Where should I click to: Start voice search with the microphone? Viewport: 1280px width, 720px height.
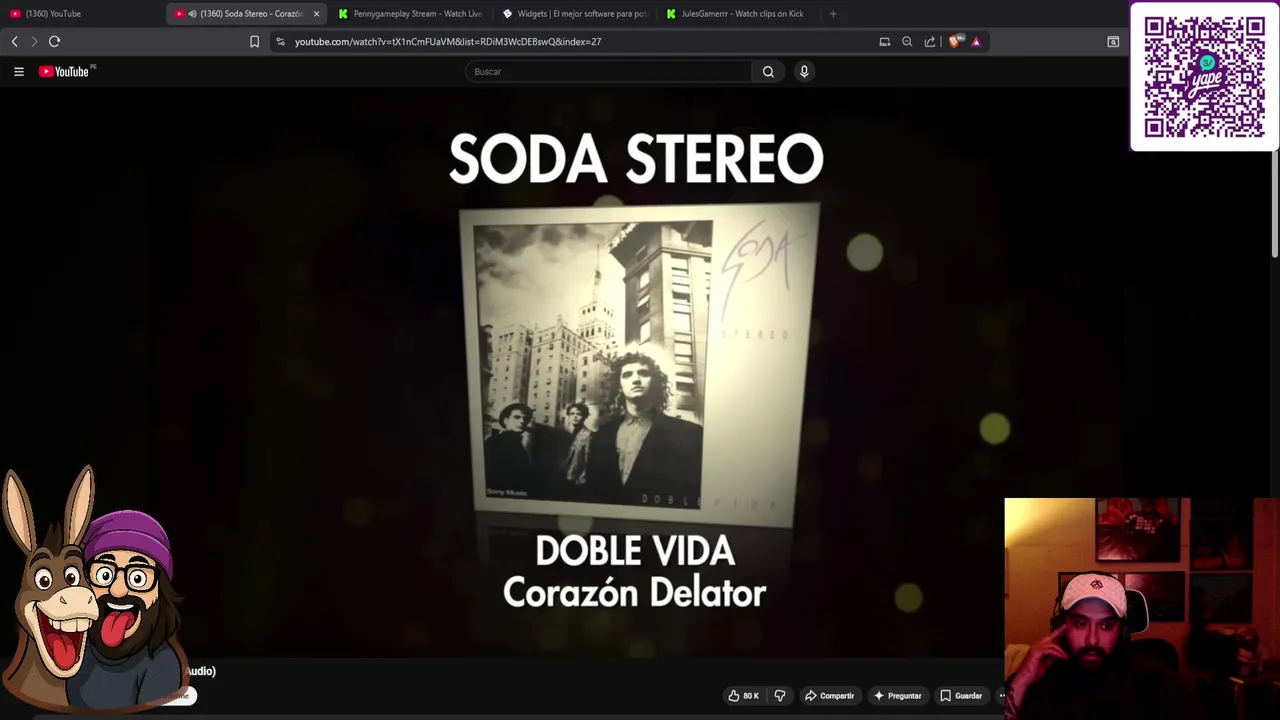(804, 71)
